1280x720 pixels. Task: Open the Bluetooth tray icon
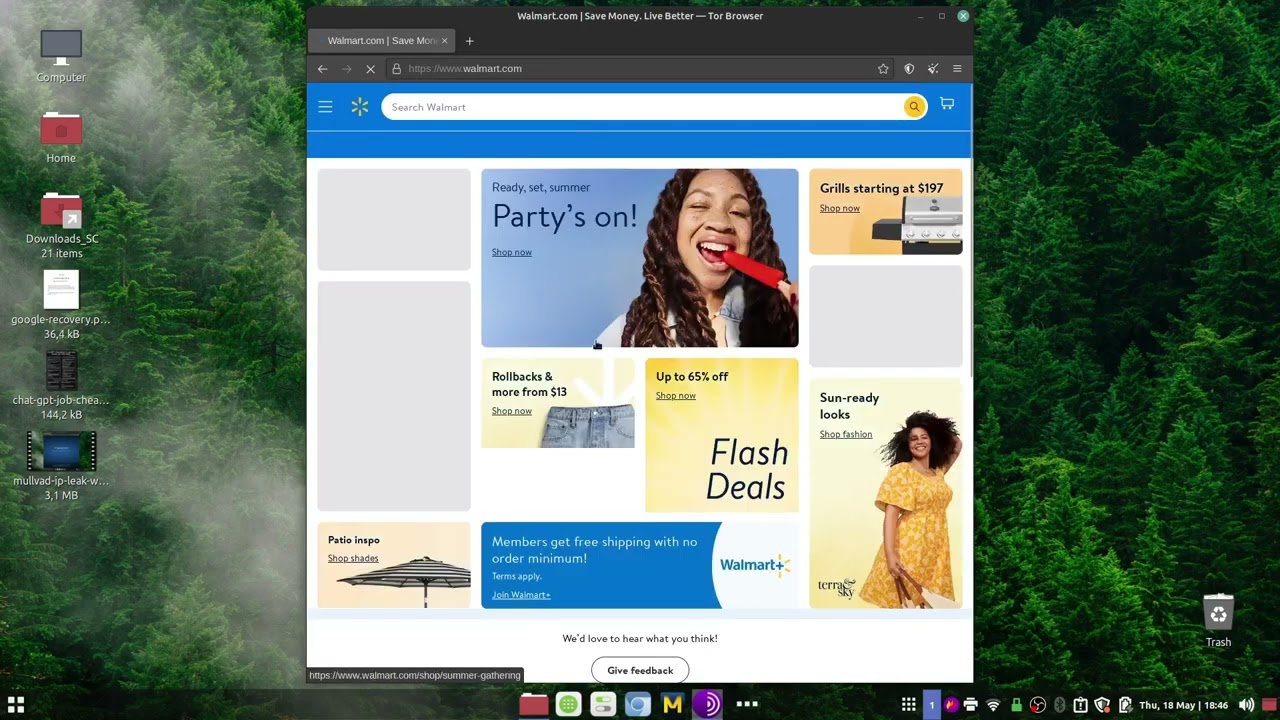(x=1060, y=705)
